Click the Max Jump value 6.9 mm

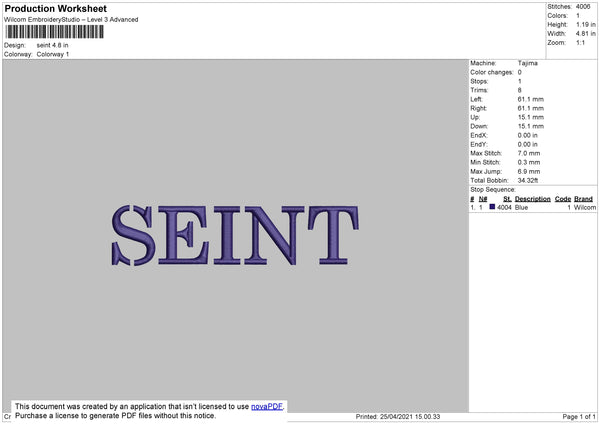click(529, 172)
